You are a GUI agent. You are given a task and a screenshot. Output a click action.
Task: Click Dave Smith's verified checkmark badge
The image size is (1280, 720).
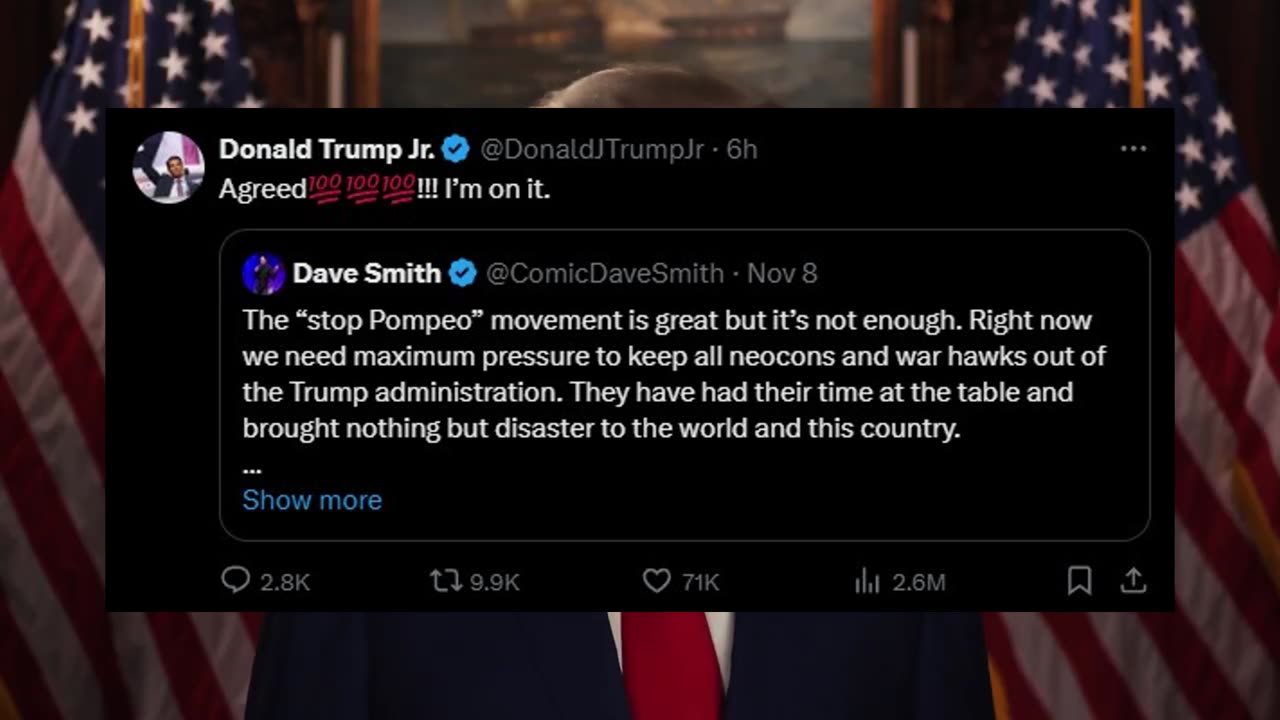(462, 273)
